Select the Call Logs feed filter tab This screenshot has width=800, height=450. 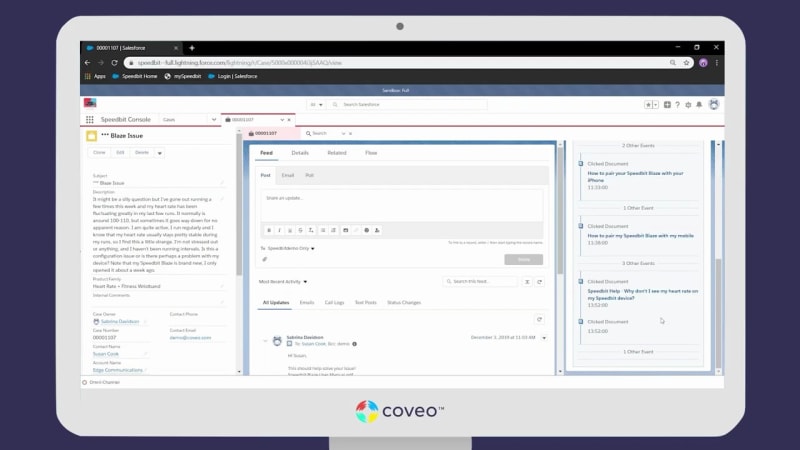335,302
